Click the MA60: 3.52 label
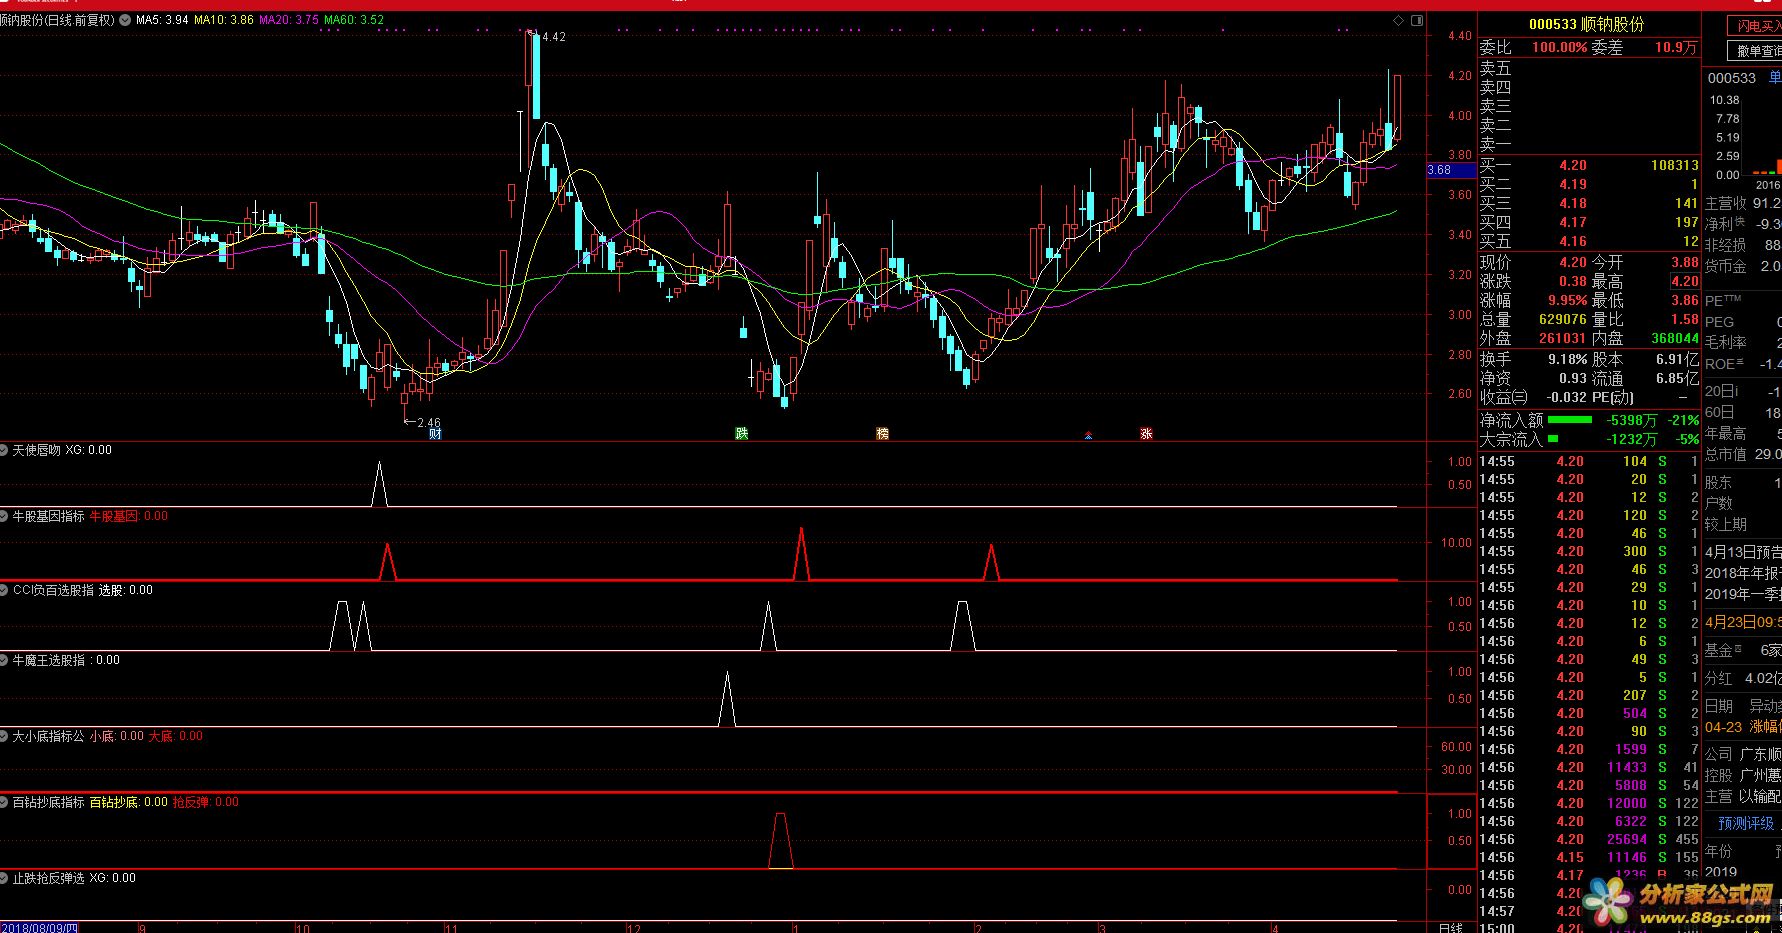The width and height of the screenshot is (1782, 933). [354, 20]
